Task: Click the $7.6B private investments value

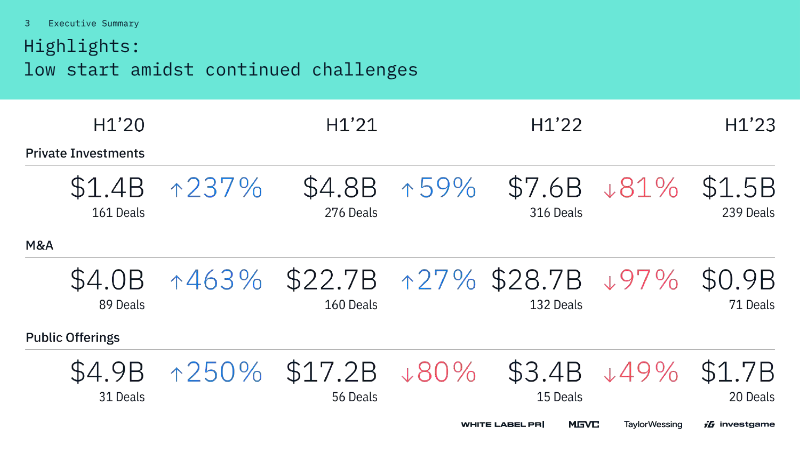Action: (x=544, y=188)
